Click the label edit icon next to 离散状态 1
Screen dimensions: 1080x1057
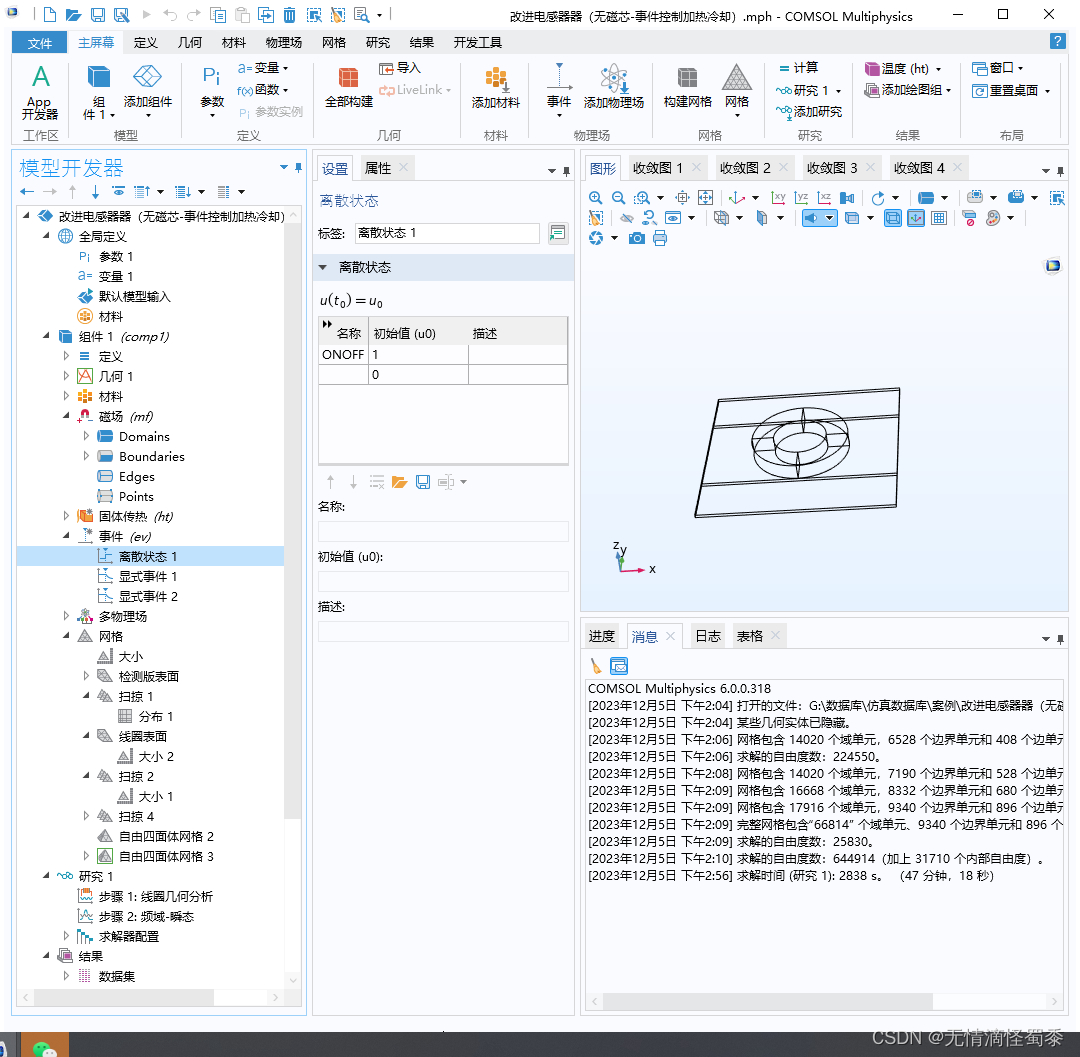point(557,233)
